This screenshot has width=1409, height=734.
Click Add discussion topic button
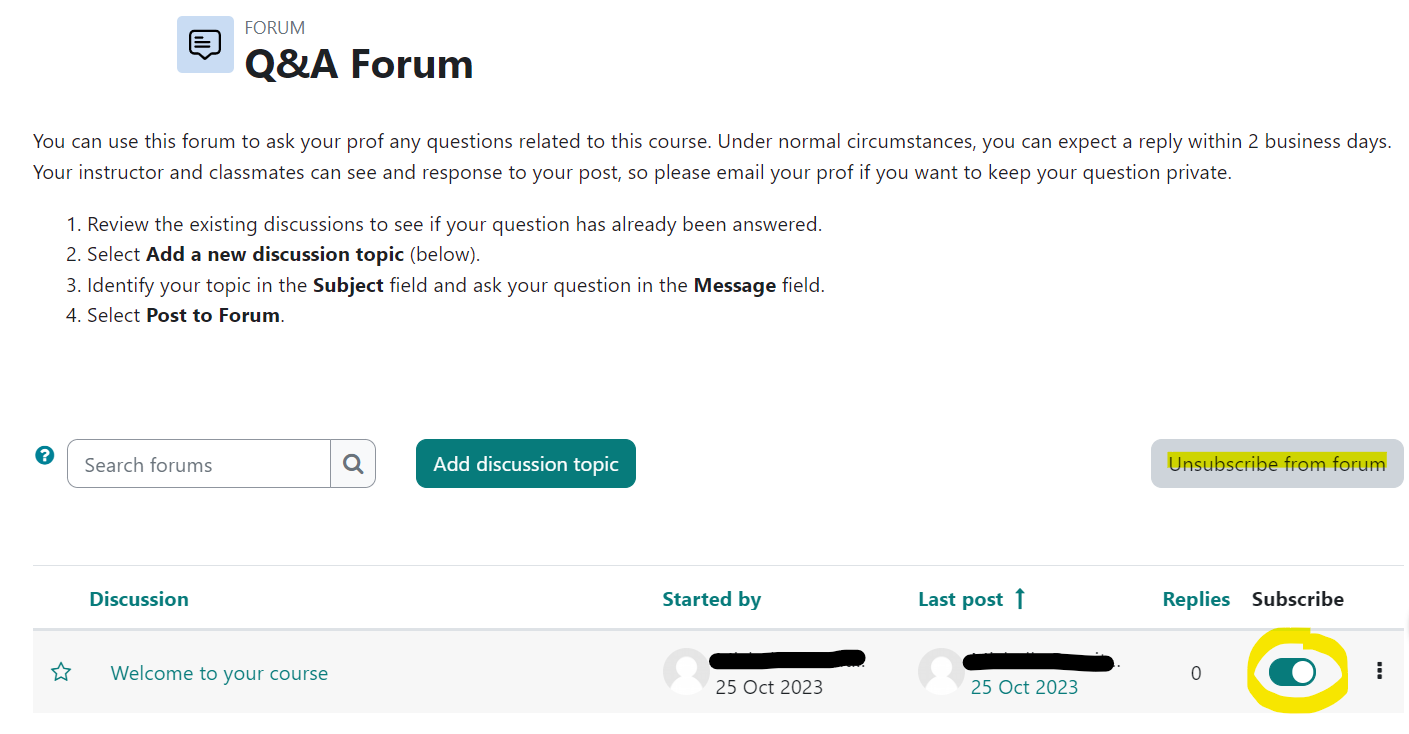526,464
